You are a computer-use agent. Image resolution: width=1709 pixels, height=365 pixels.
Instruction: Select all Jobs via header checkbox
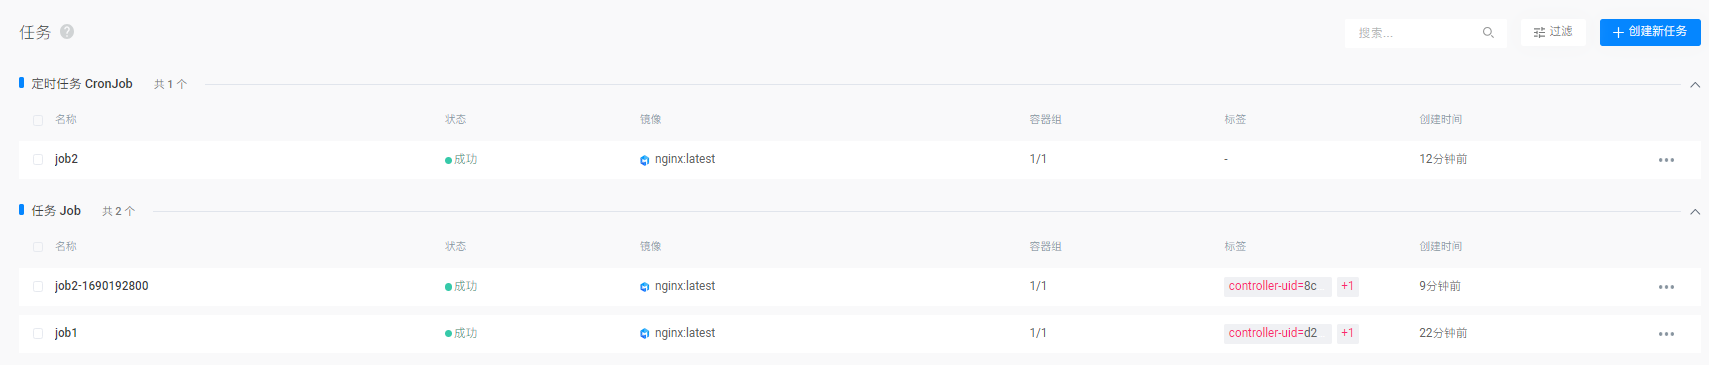pos(38,247)
